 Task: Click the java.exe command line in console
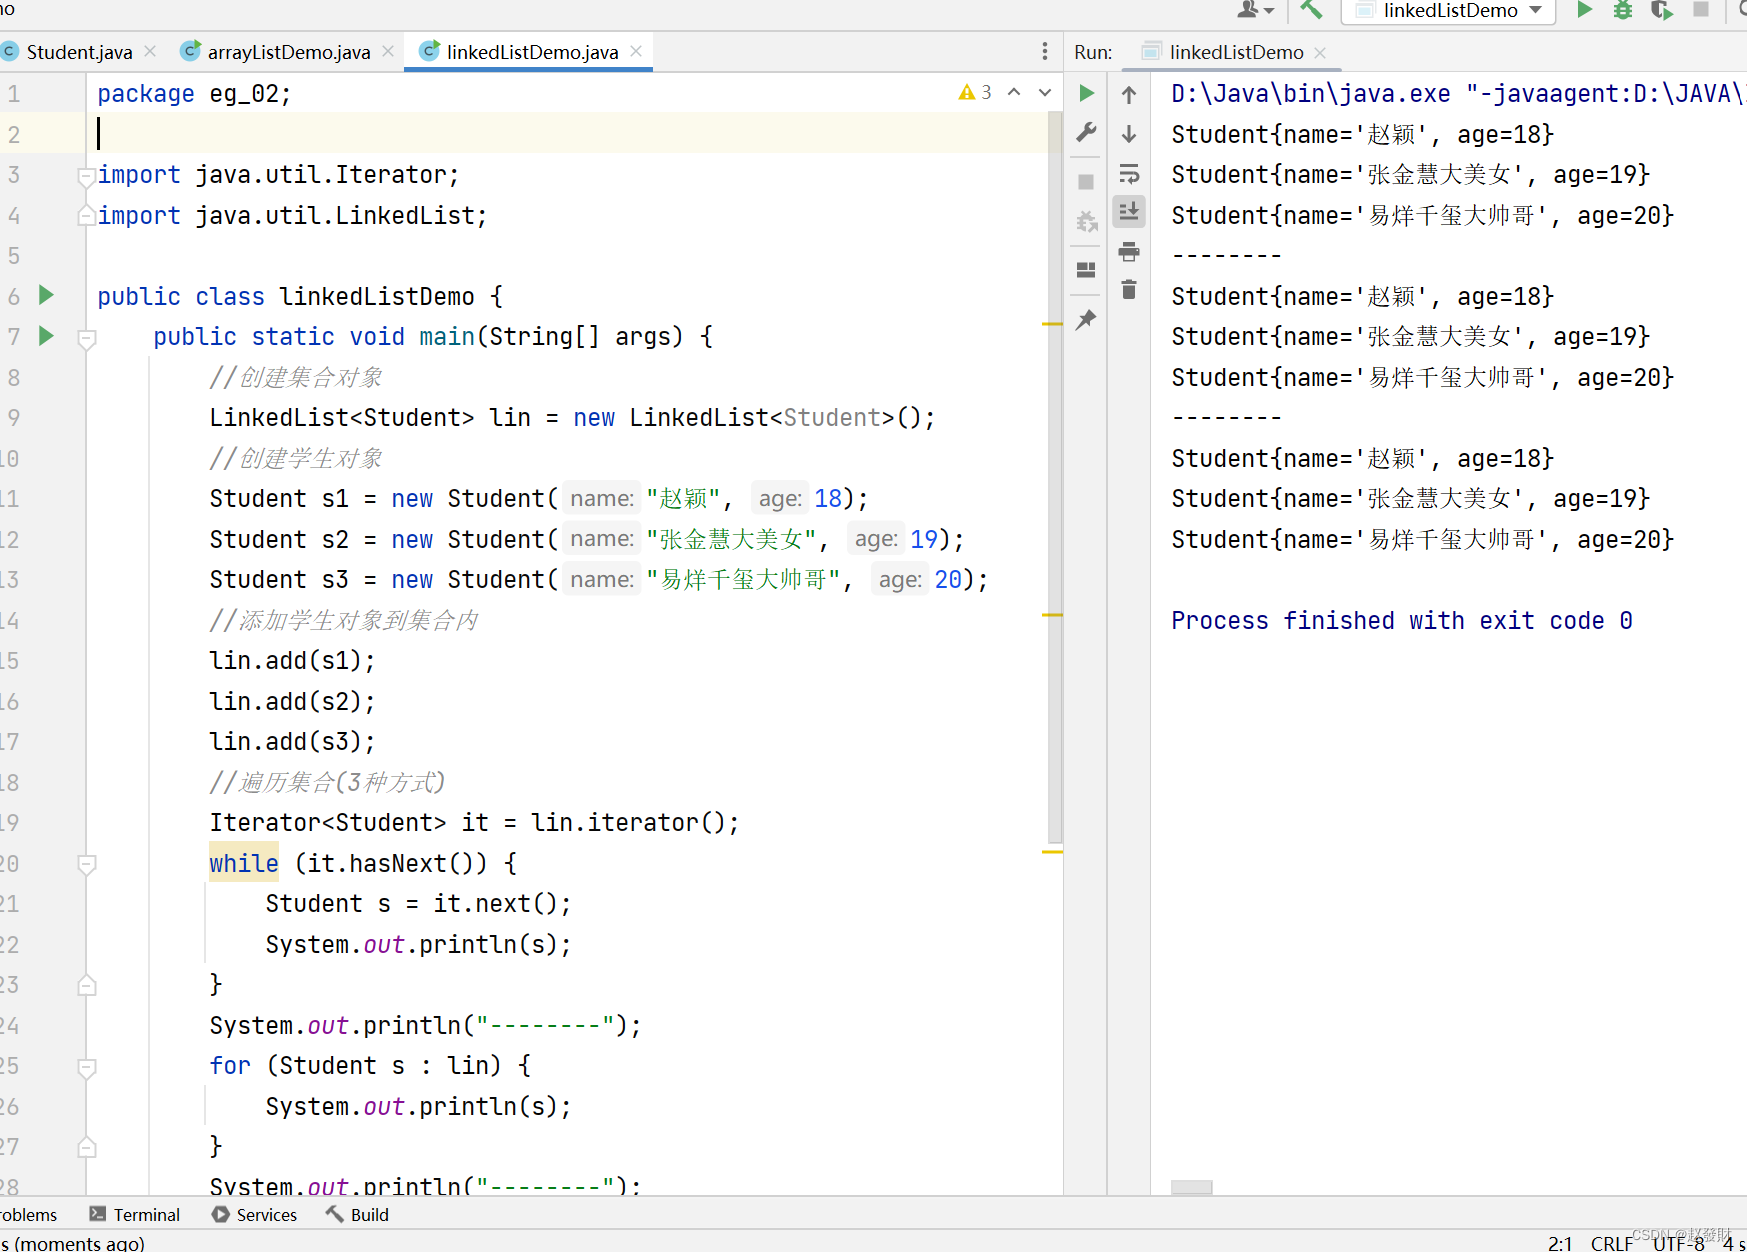coord(1458,93)
